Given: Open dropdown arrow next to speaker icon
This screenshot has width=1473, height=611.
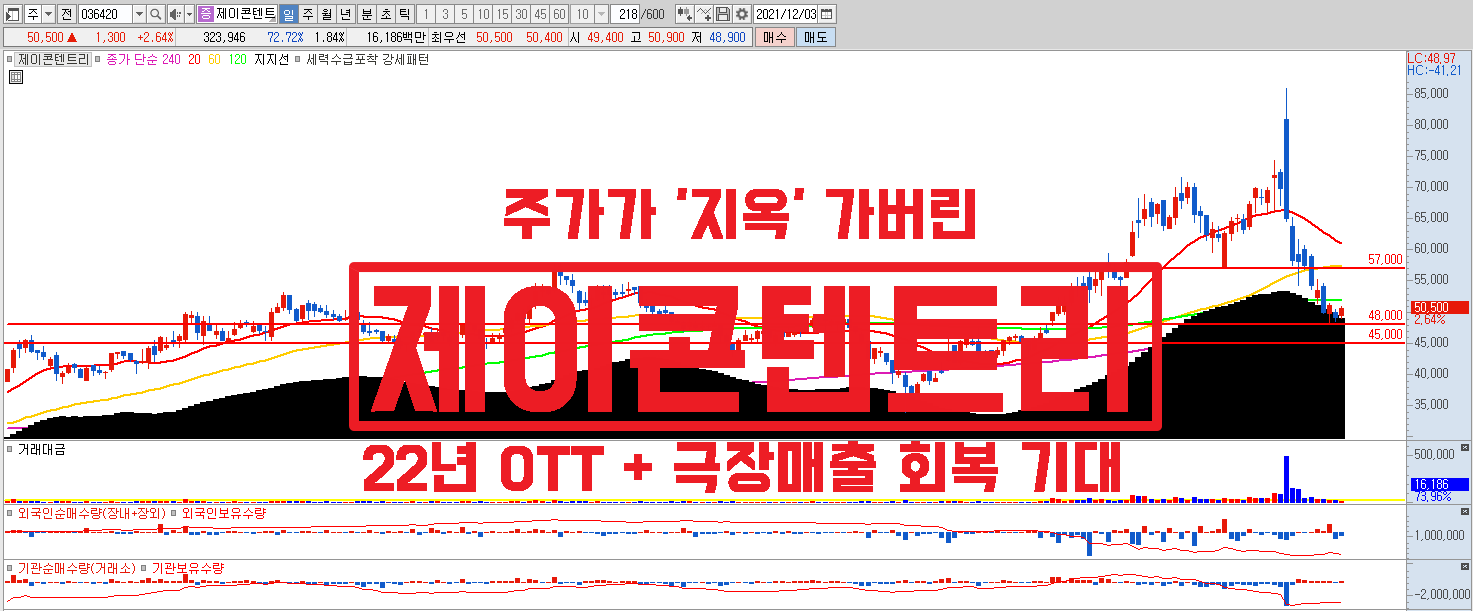Looking at the screenshot, I should tap(189, 14).
